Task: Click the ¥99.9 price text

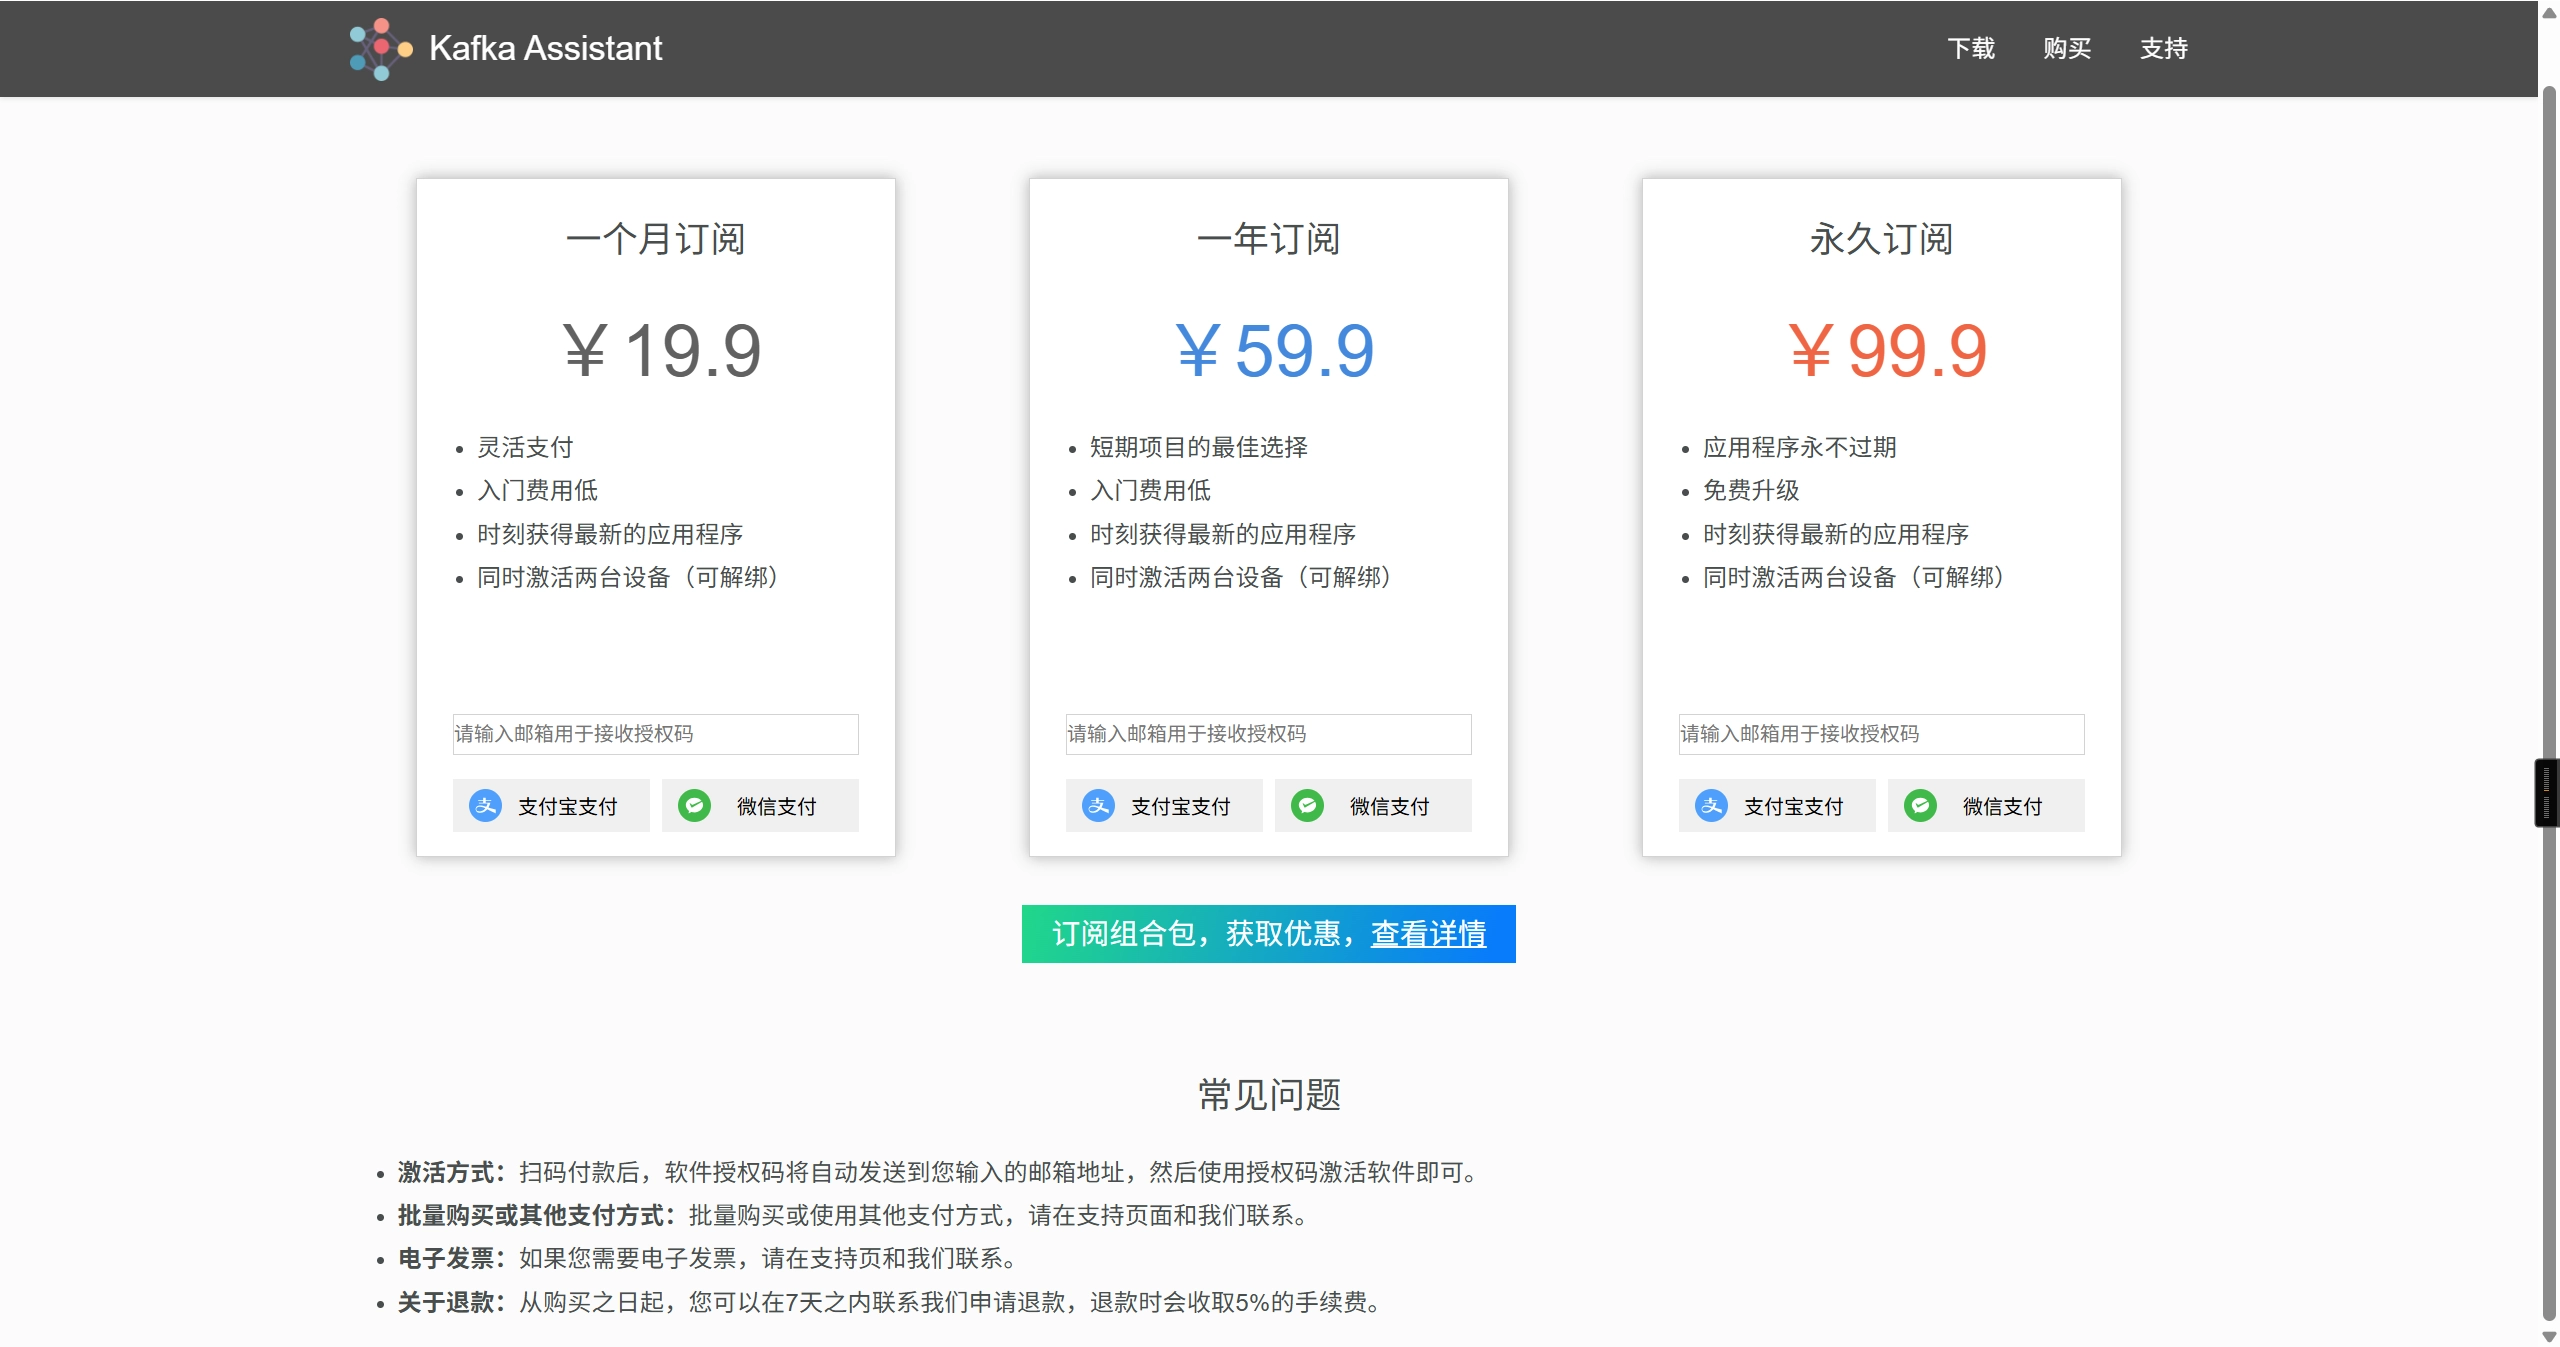Action: click(1887, 351)
